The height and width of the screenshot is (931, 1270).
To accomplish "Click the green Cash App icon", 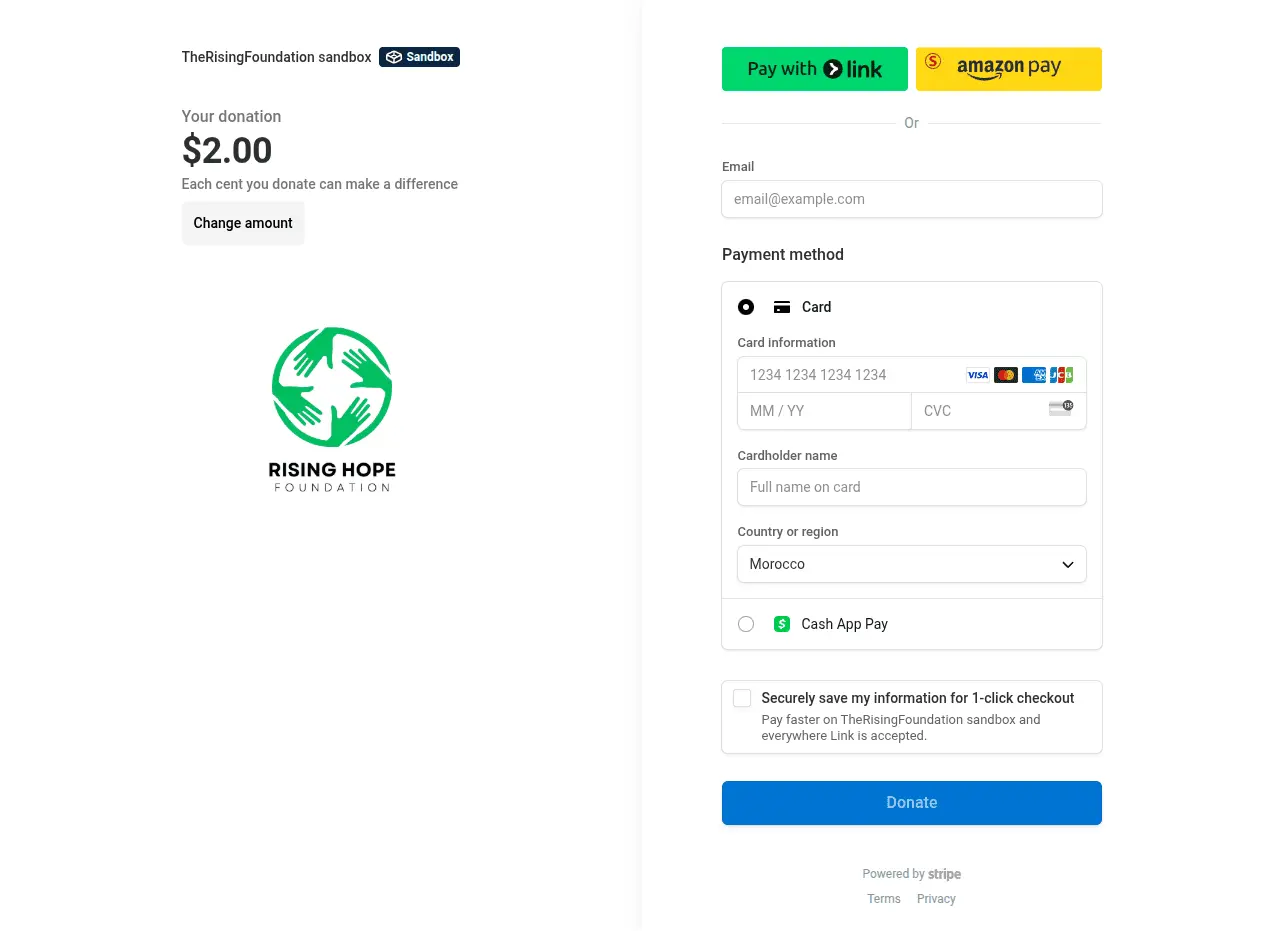I will coord(782,624).
